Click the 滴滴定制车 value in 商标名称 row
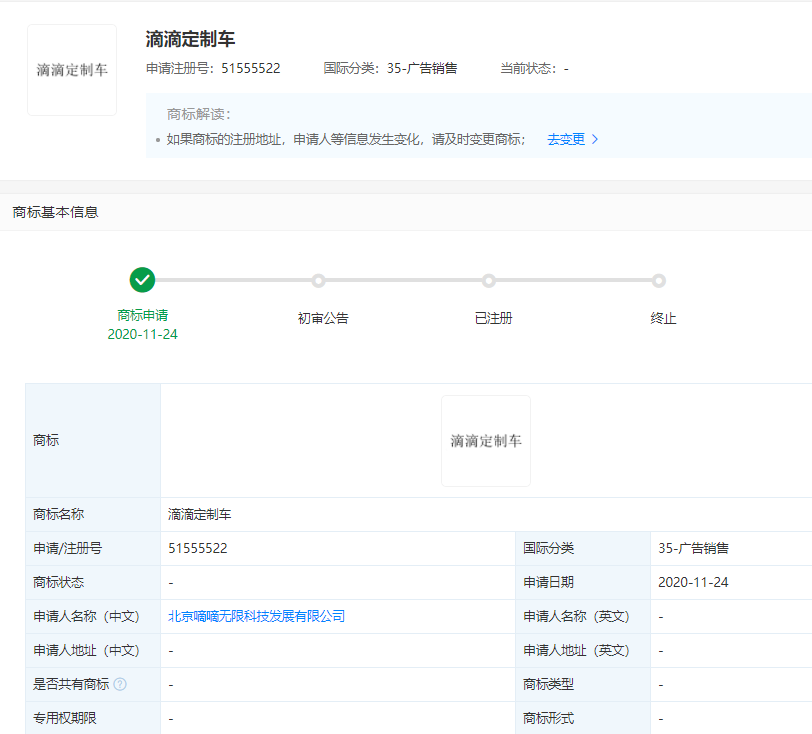Viewport: 812px width, 734px height. tap(200, 515)
